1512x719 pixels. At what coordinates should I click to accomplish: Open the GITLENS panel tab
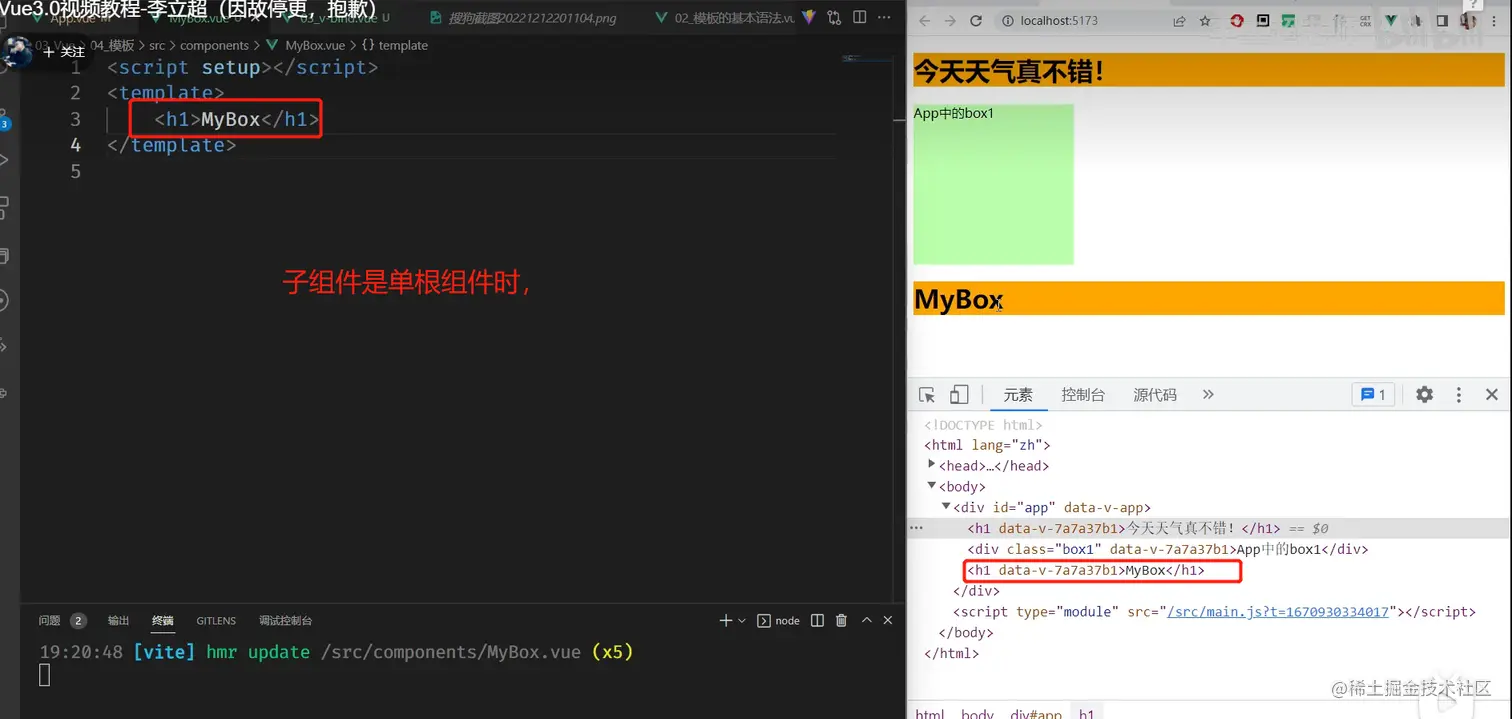tap(216, 621)
